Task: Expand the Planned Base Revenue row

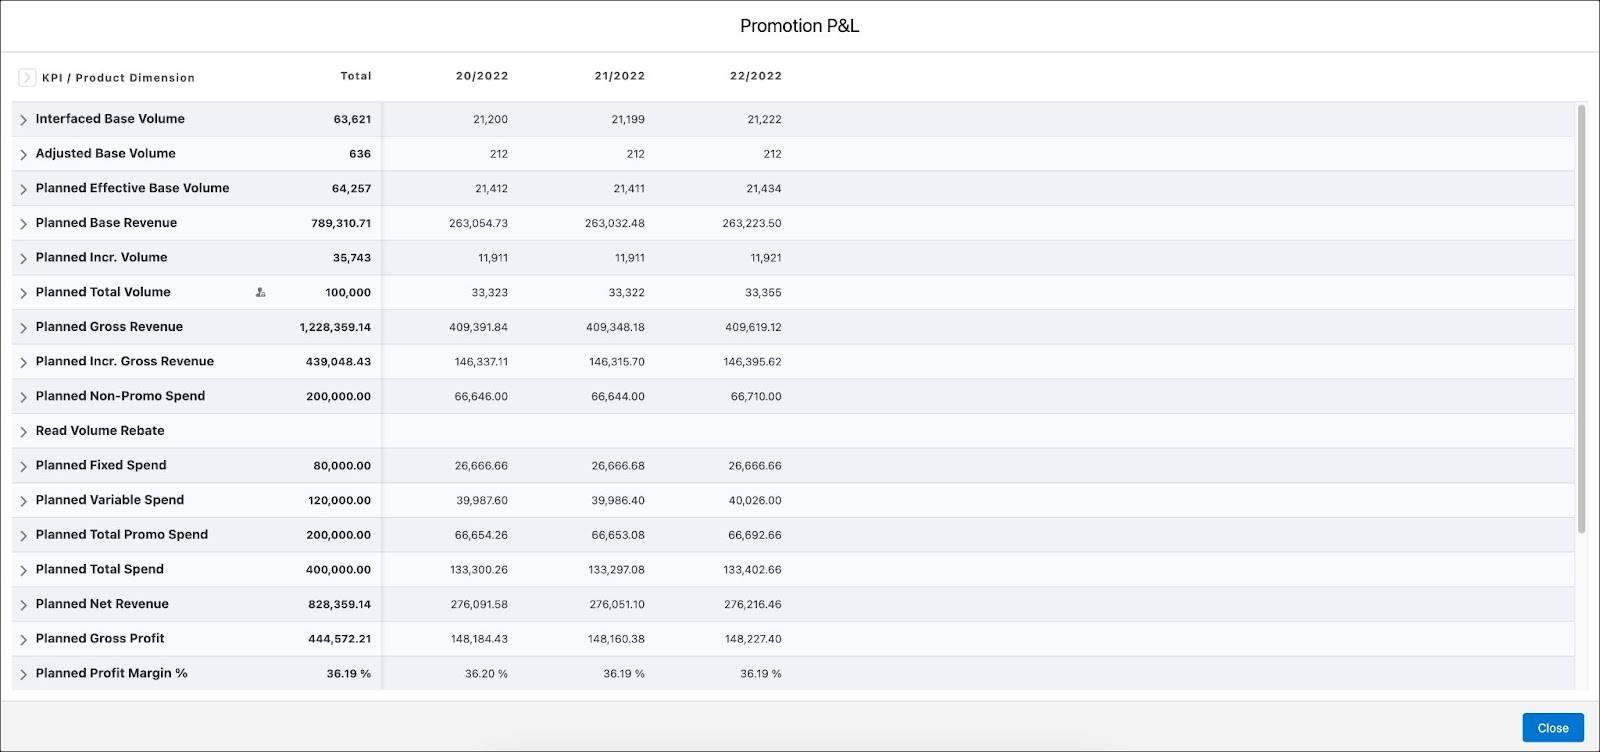Action: tap(23, 224)
